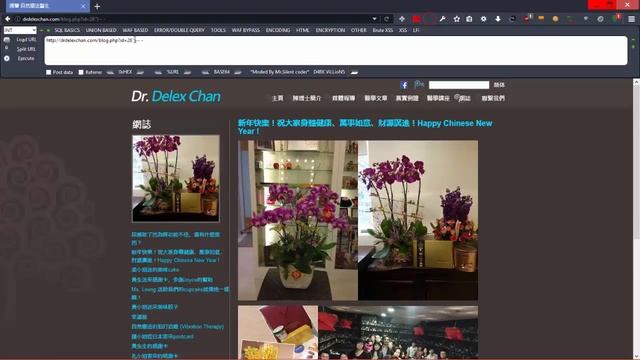
Task: Open the clipboard library icon in toolbar
Action: (x=469, y=19)
